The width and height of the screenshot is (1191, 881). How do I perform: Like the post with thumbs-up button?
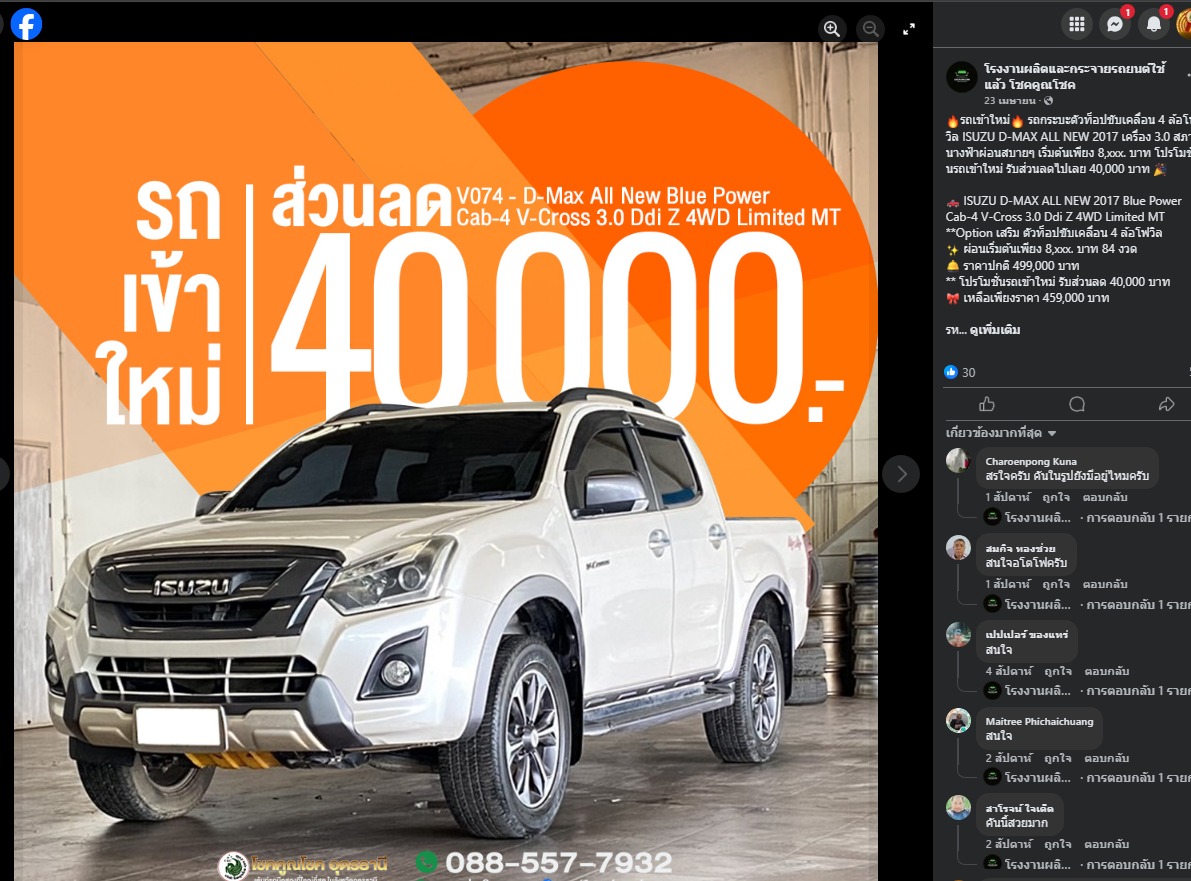point(987,404)
